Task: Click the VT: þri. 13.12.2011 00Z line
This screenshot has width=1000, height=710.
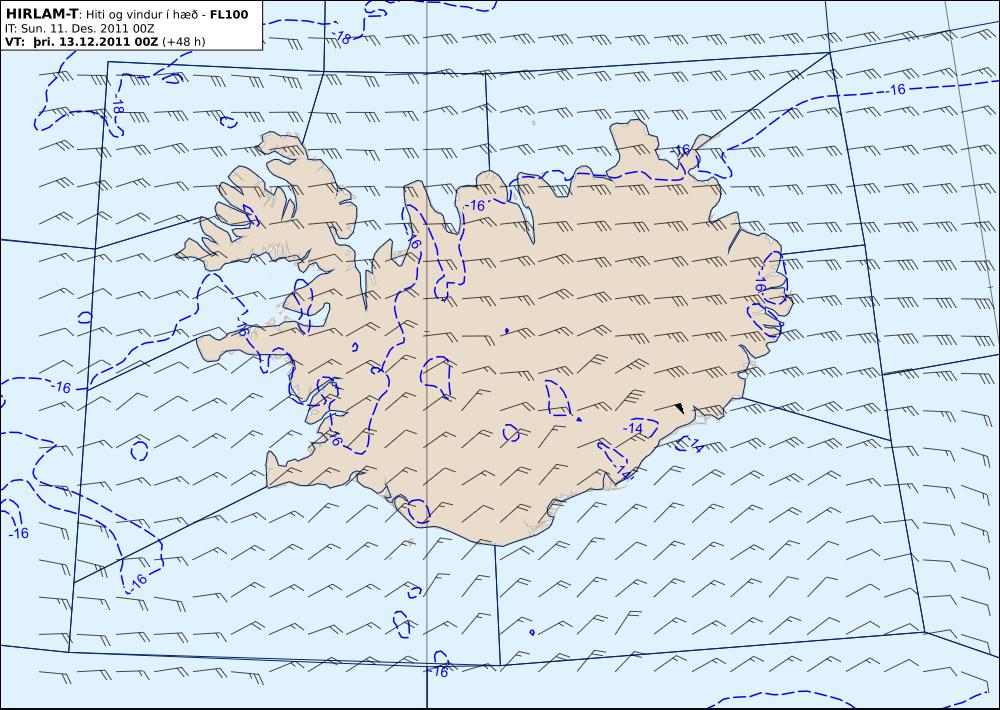Action: point(81,41)
